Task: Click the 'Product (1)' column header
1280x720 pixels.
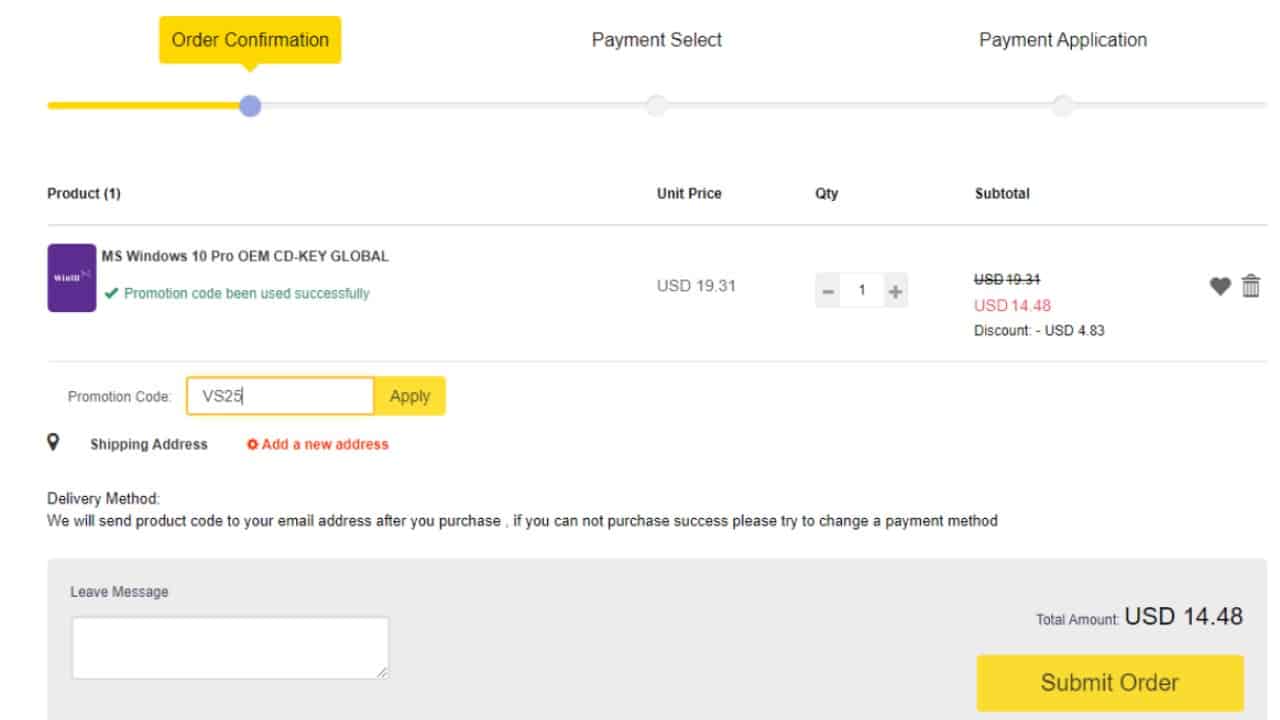Action: click(x=84, y=193)
